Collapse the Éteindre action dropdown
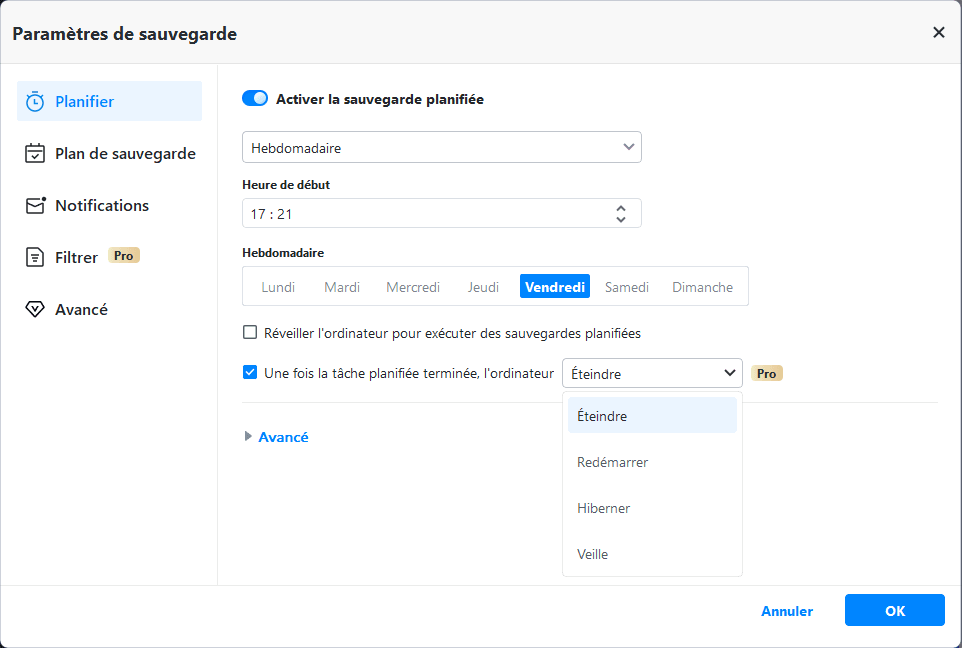The height and width of the screenshot is (648, 962). point(652,373)
